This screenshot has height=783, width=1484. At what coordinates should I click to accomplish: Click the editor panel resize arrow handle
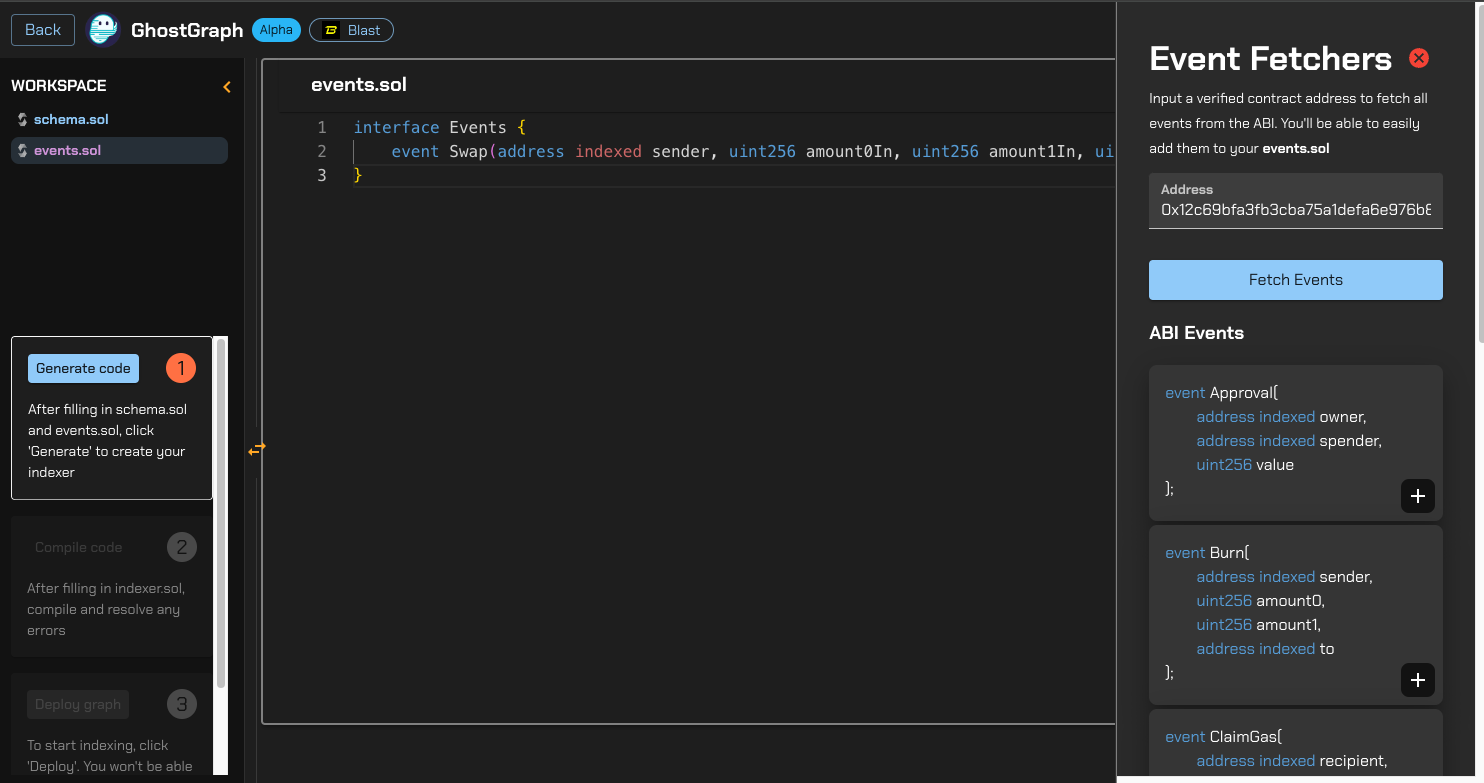click(257, 449)
